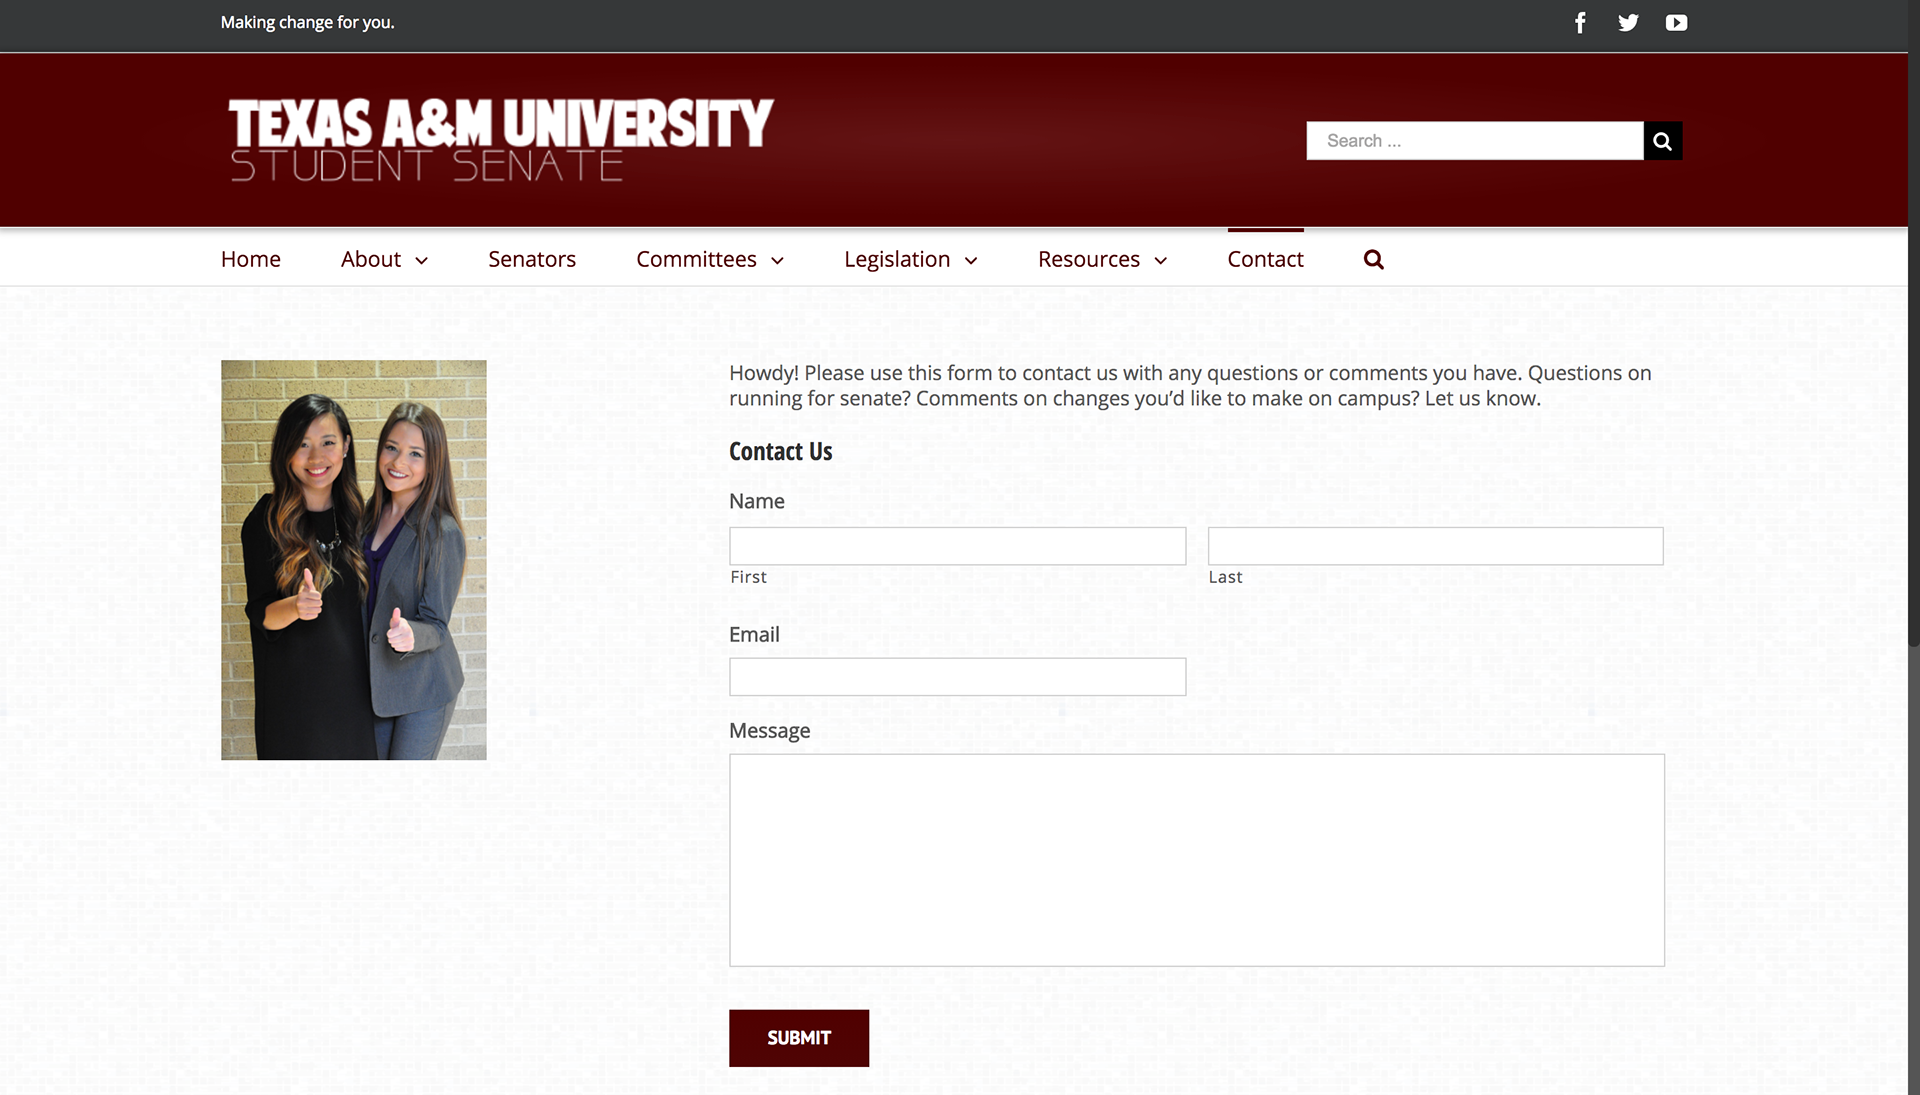Focus the Email field
Image resolution: width=1920 pixels, height=1095 pixels.
click(x=957, y=677)
